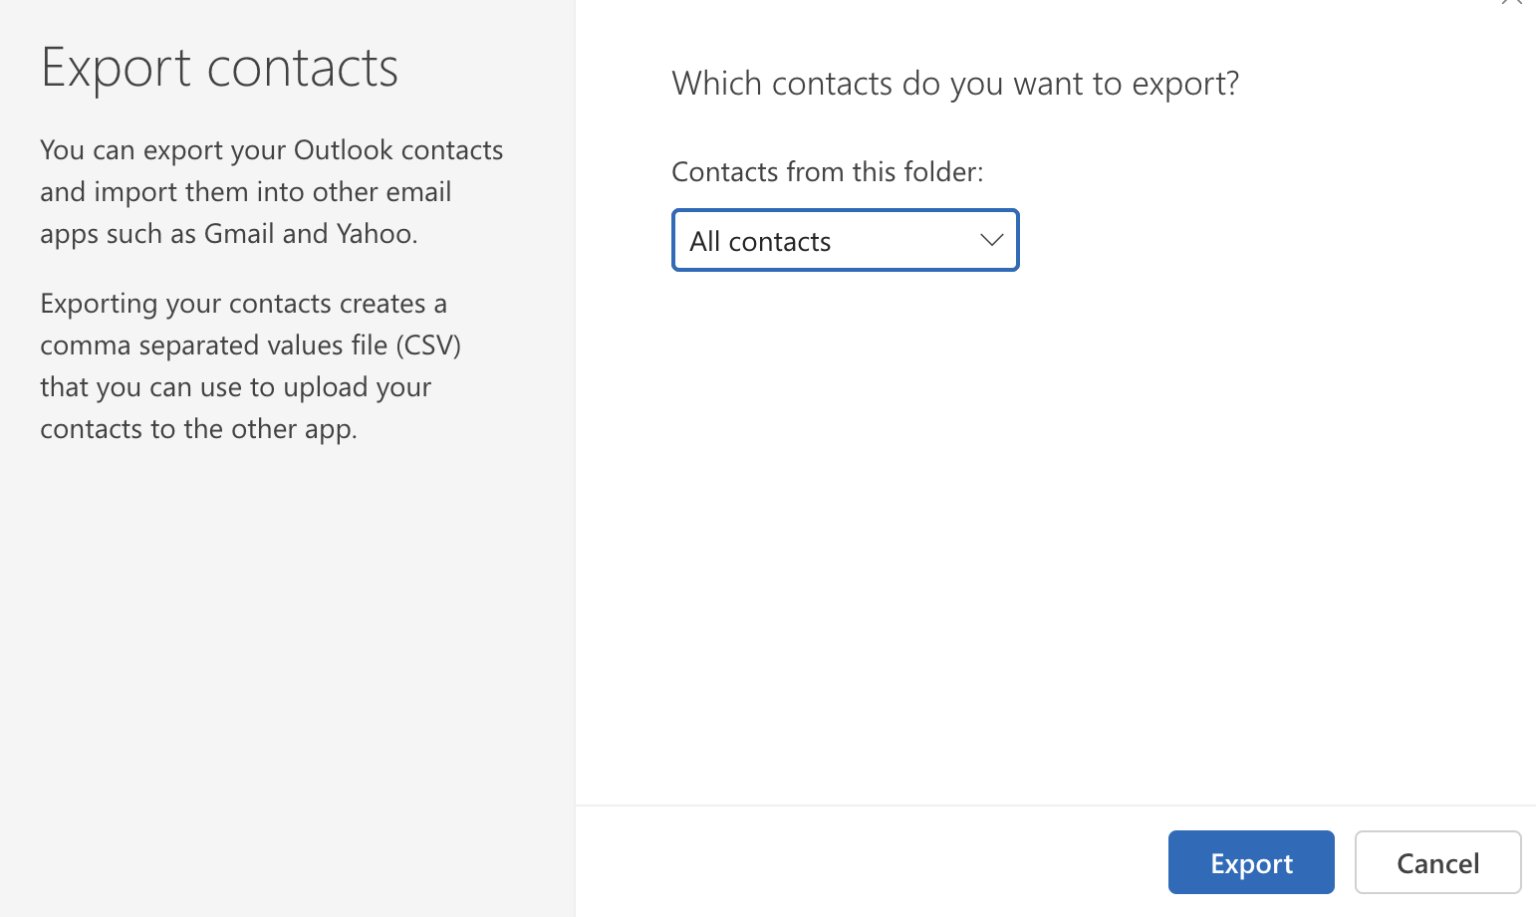Click the "Contacts from this folder:" label
1536x917 pixels.
[x=826, y=171]
